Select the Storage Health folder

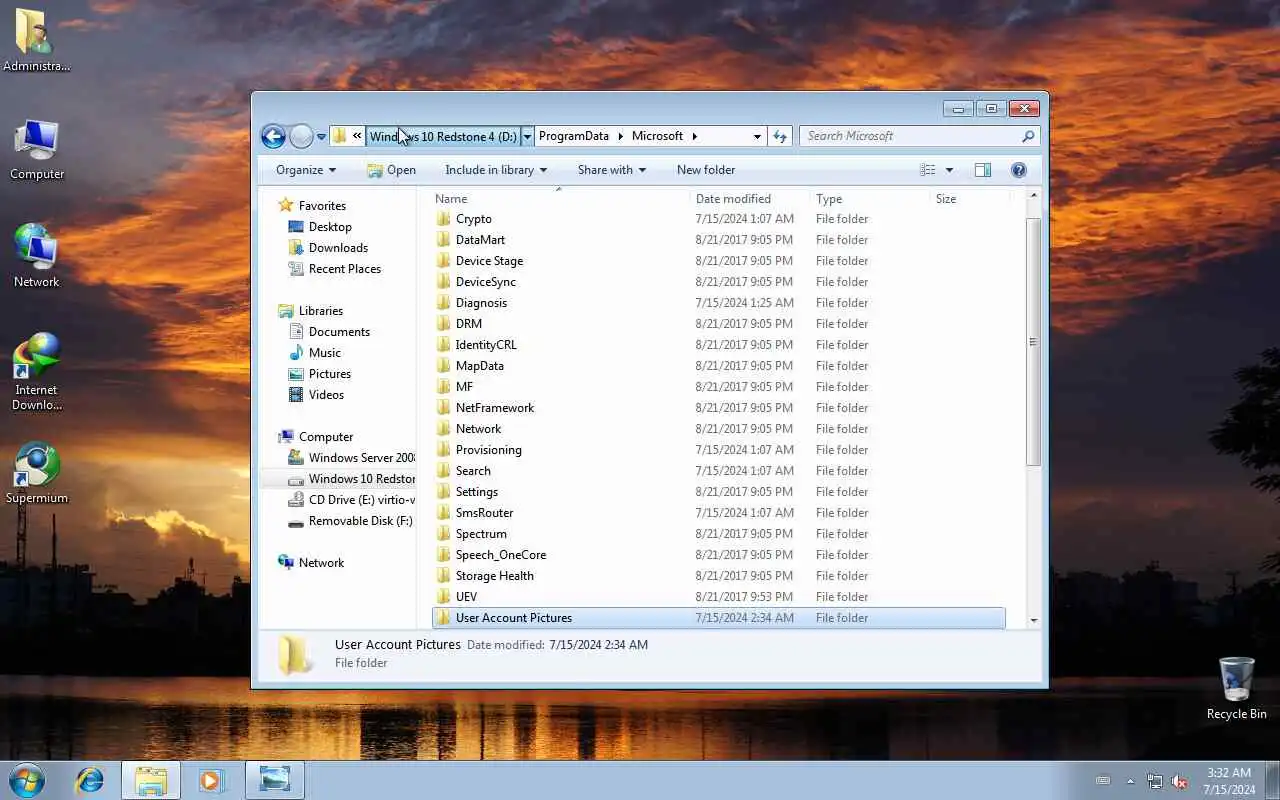718,576
